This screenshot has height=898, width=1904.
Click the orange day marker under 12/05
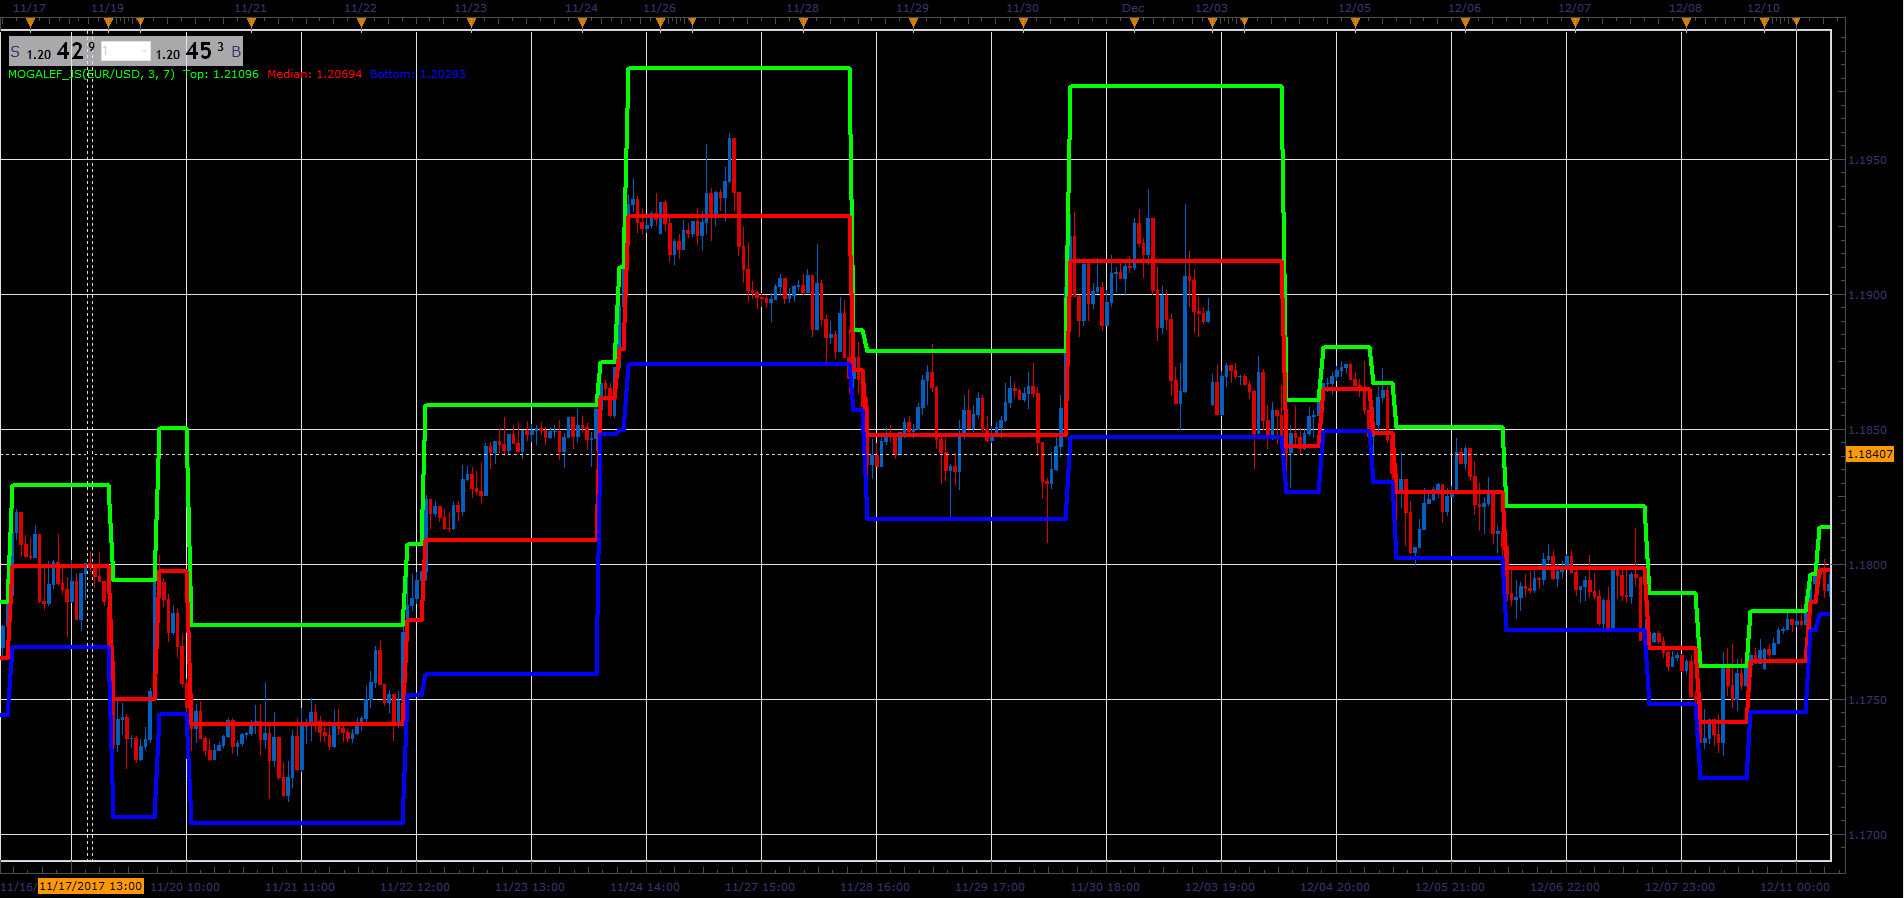[x=1354, y=22]
